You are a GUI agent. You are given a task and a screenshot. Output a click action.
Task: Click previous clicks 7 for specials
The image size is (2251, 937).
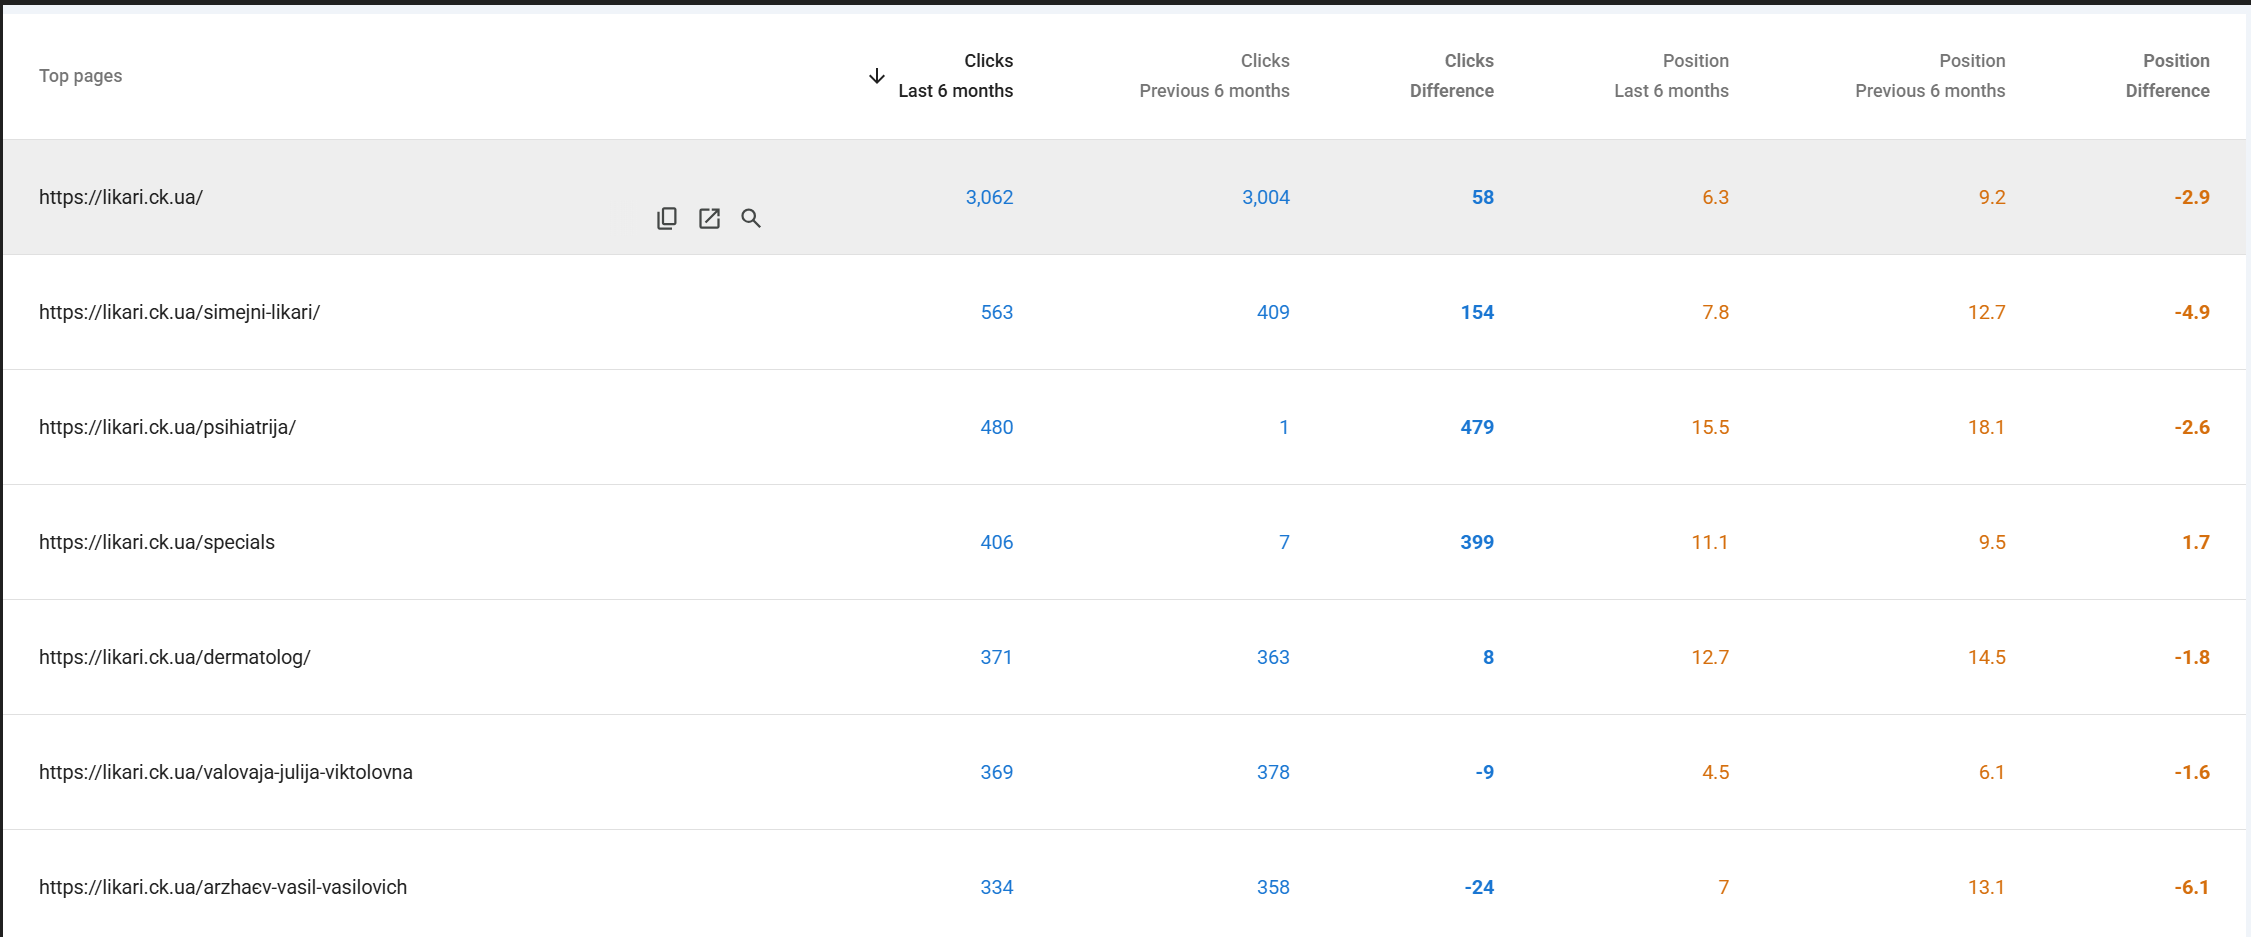click(1284, 542)
